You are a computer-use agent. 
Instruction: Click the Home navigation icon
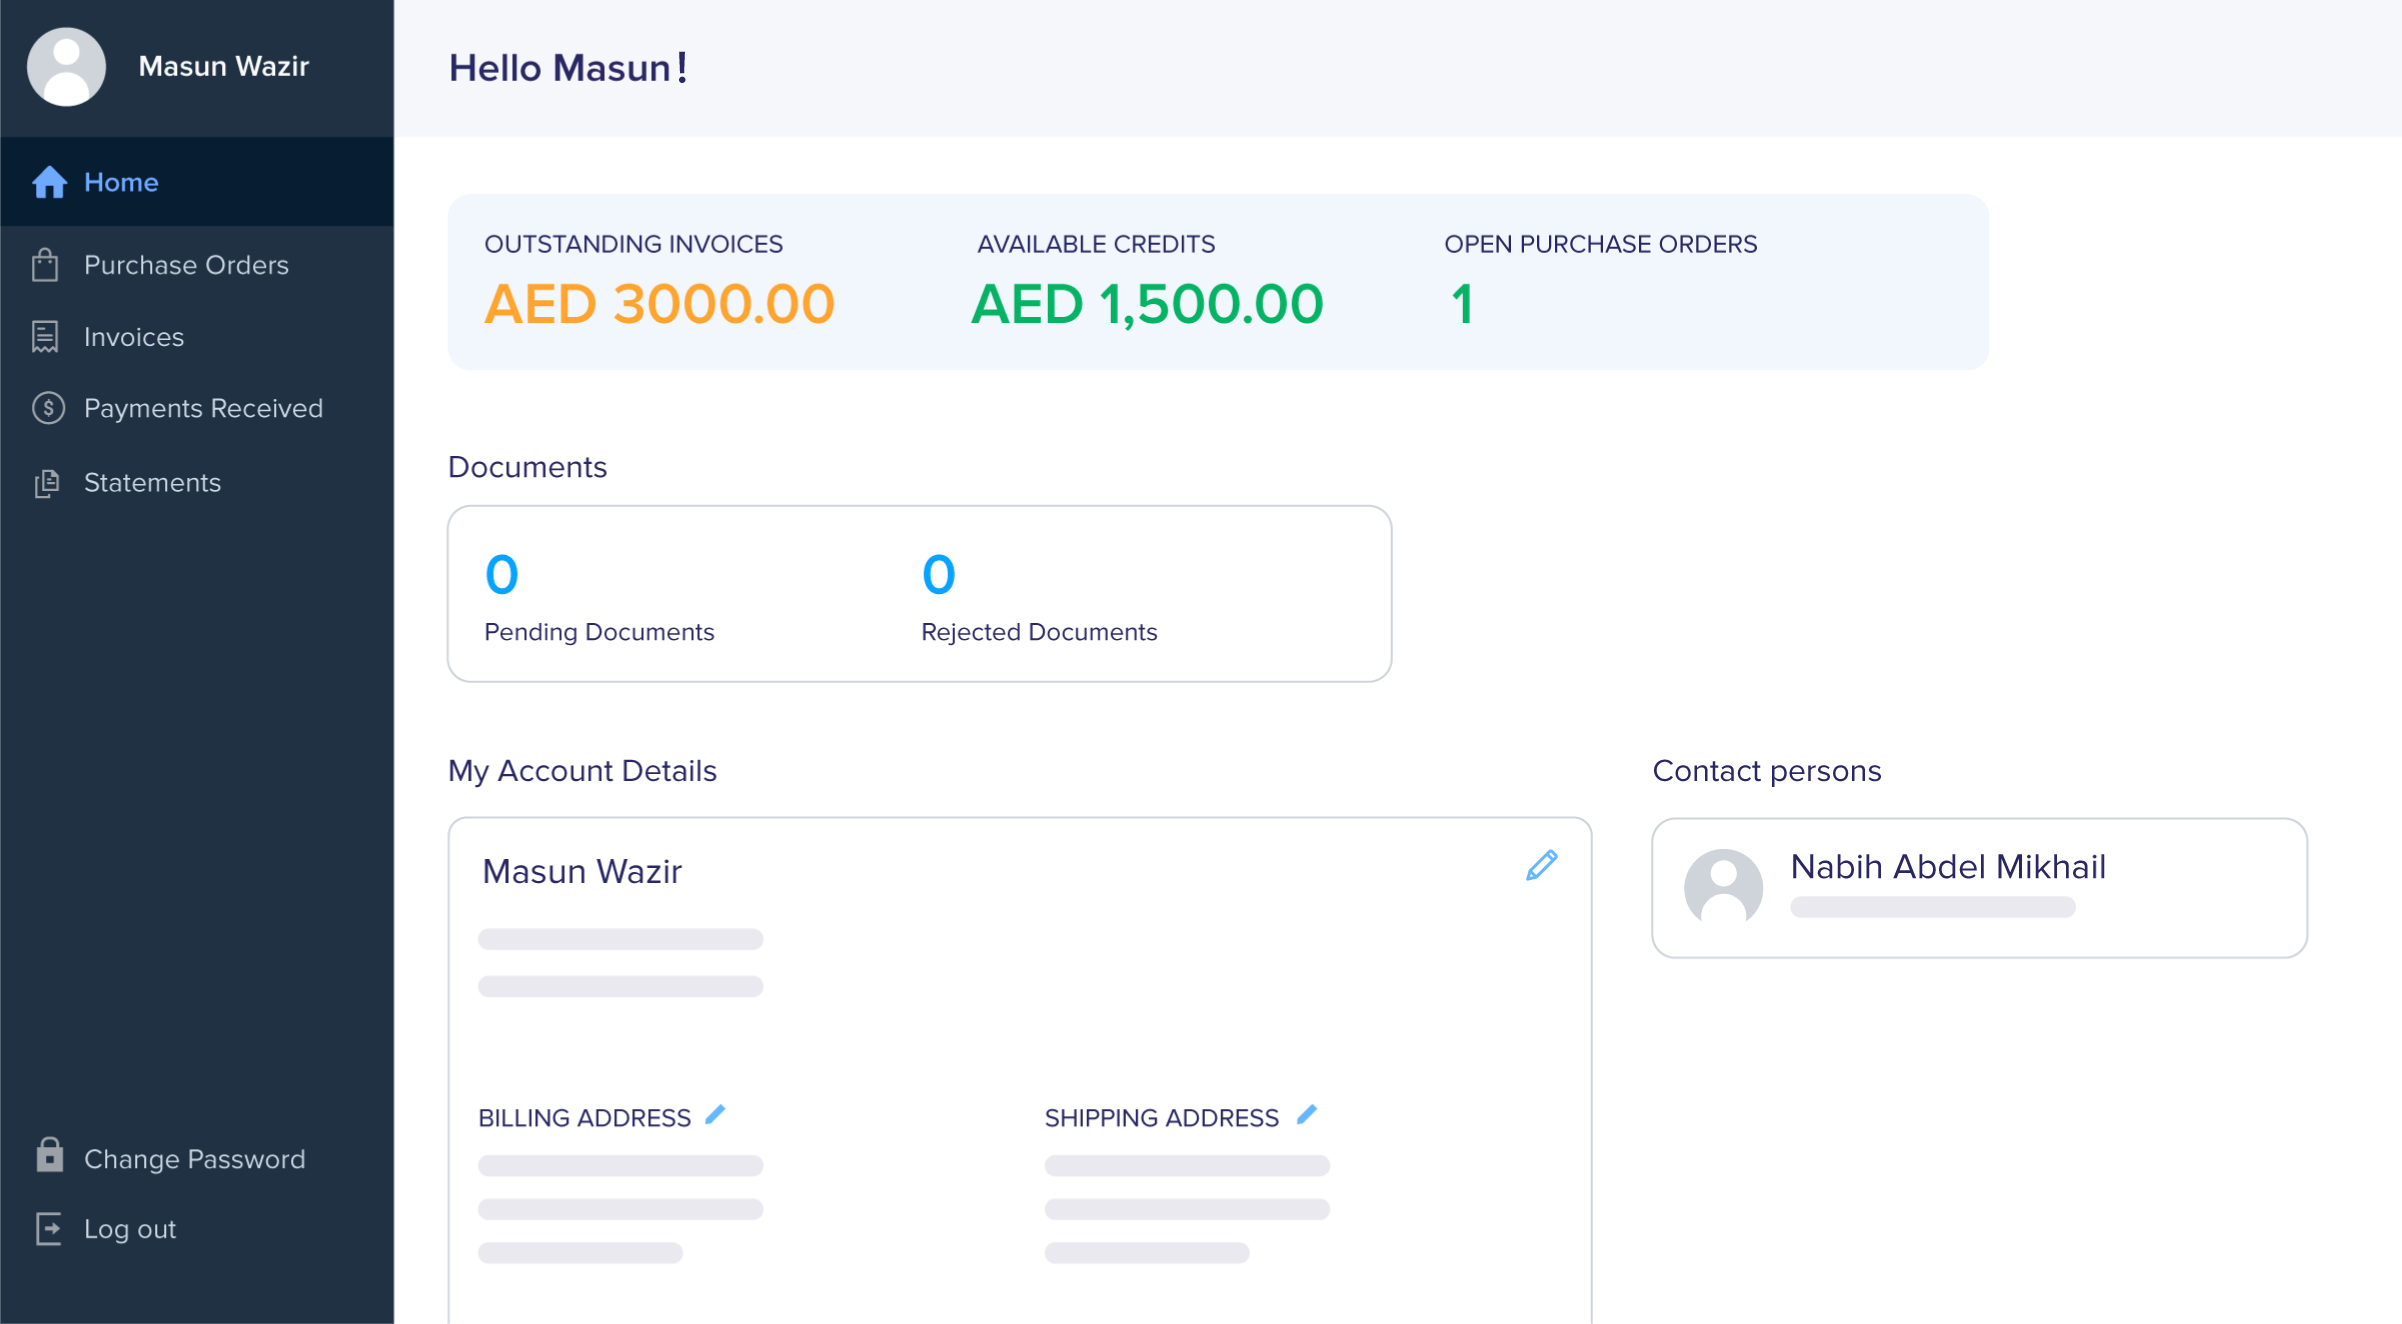(47, 181)
